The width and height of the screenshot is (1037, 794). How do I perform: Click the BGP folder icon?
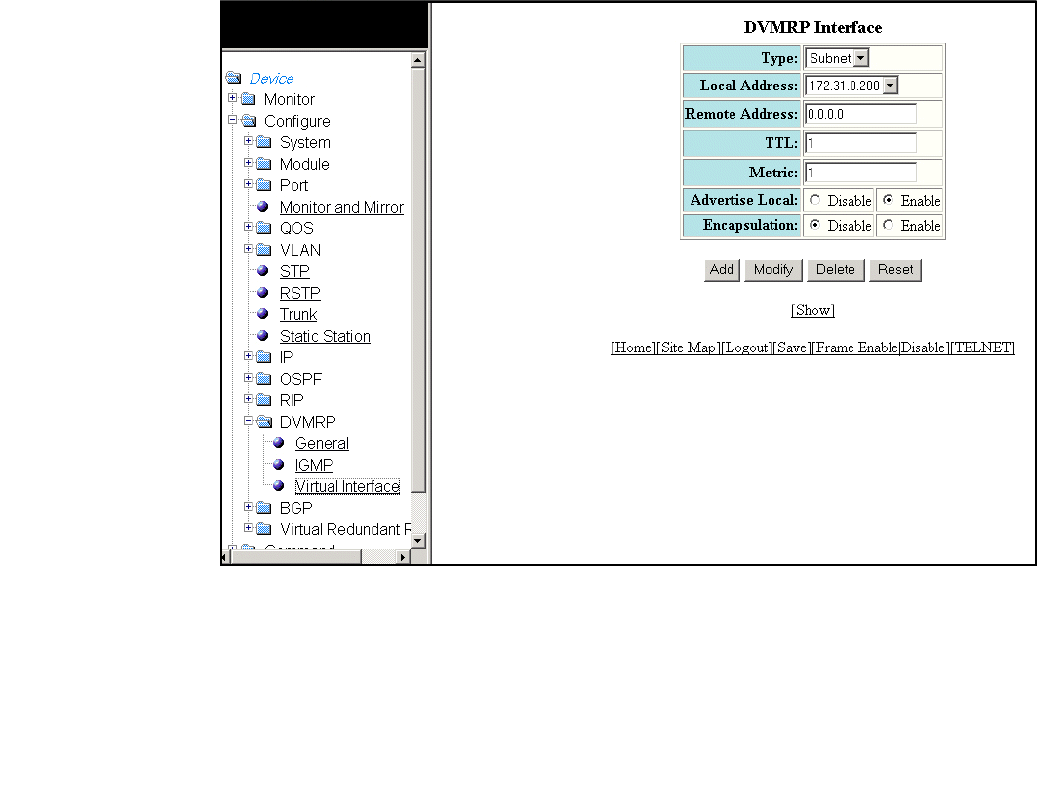pos(264,508)
